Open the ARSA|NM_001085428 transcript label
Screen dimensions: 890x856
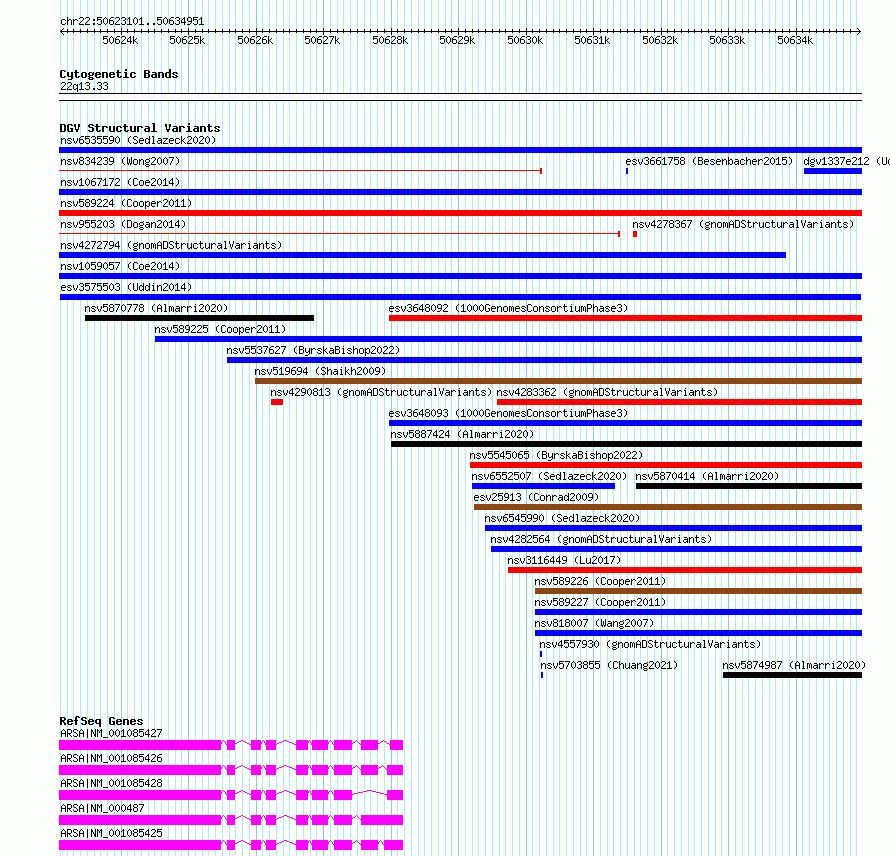coord(111,783)
